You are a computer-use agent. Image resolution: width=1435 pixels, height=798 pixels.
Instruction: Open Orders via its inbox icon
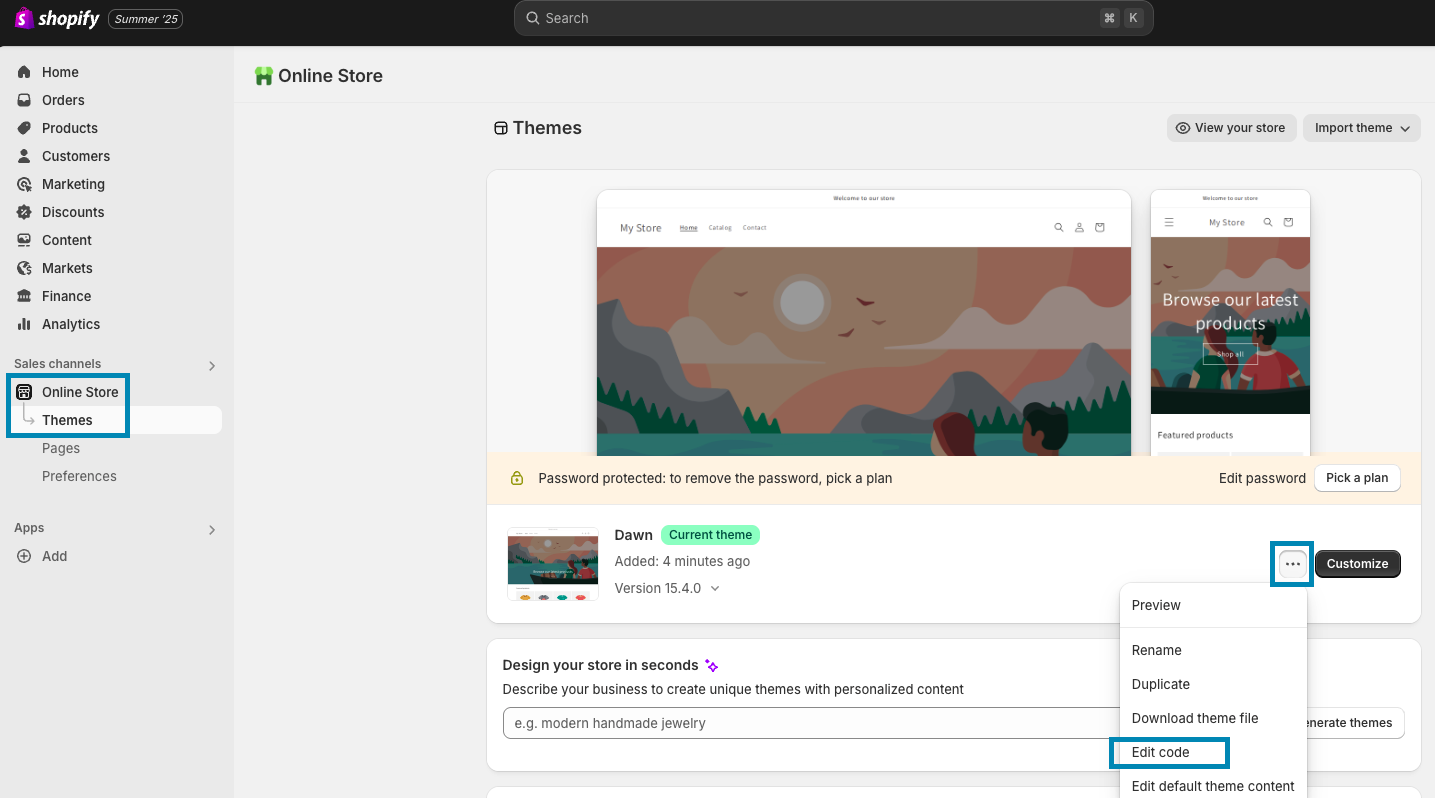(x=24, y=100)
